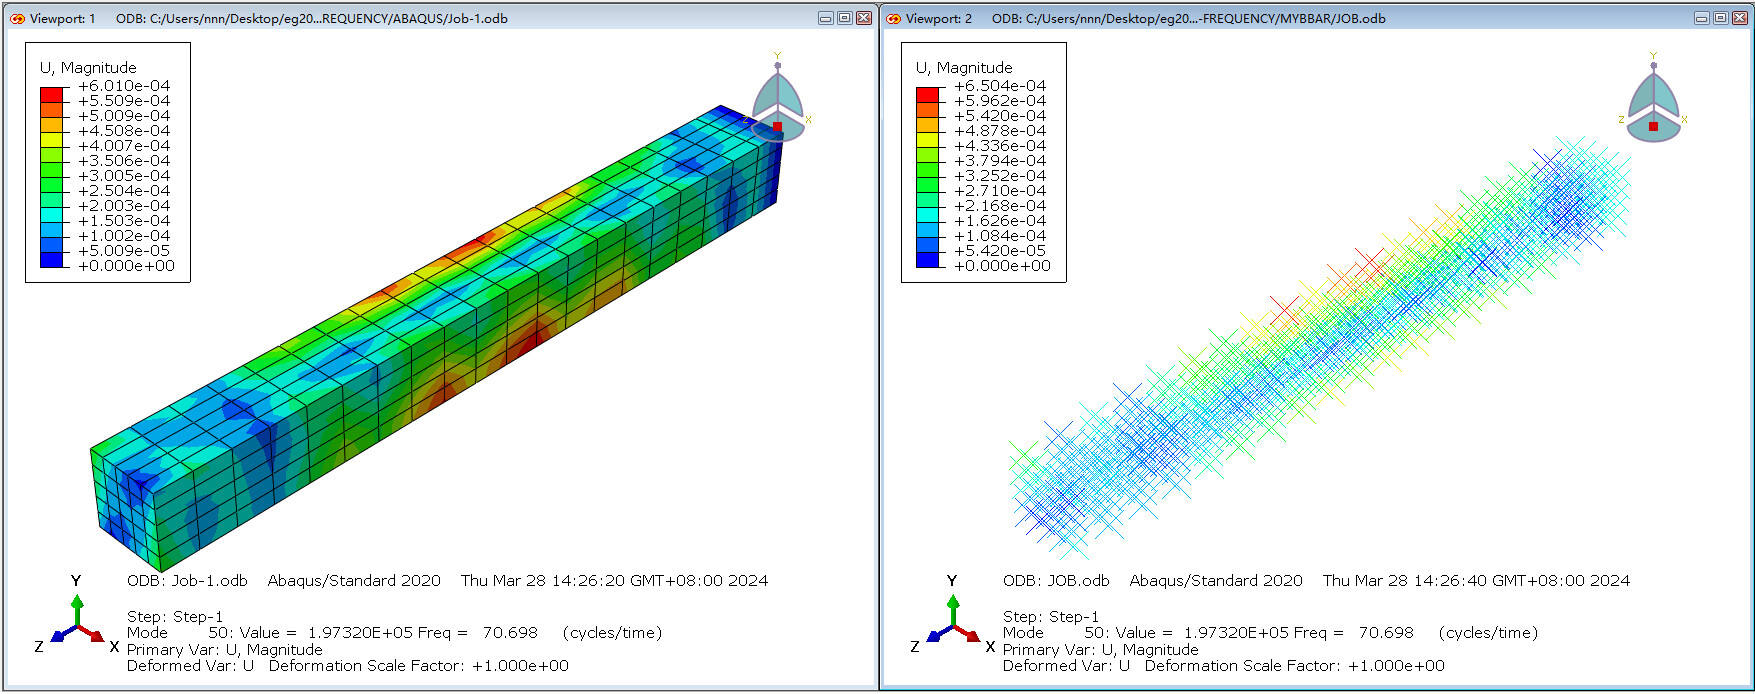Click the 'U, Magnitude' legend title in Viewport 1
The height and width of the screenshot is (694, 1755).
[88, 68]
